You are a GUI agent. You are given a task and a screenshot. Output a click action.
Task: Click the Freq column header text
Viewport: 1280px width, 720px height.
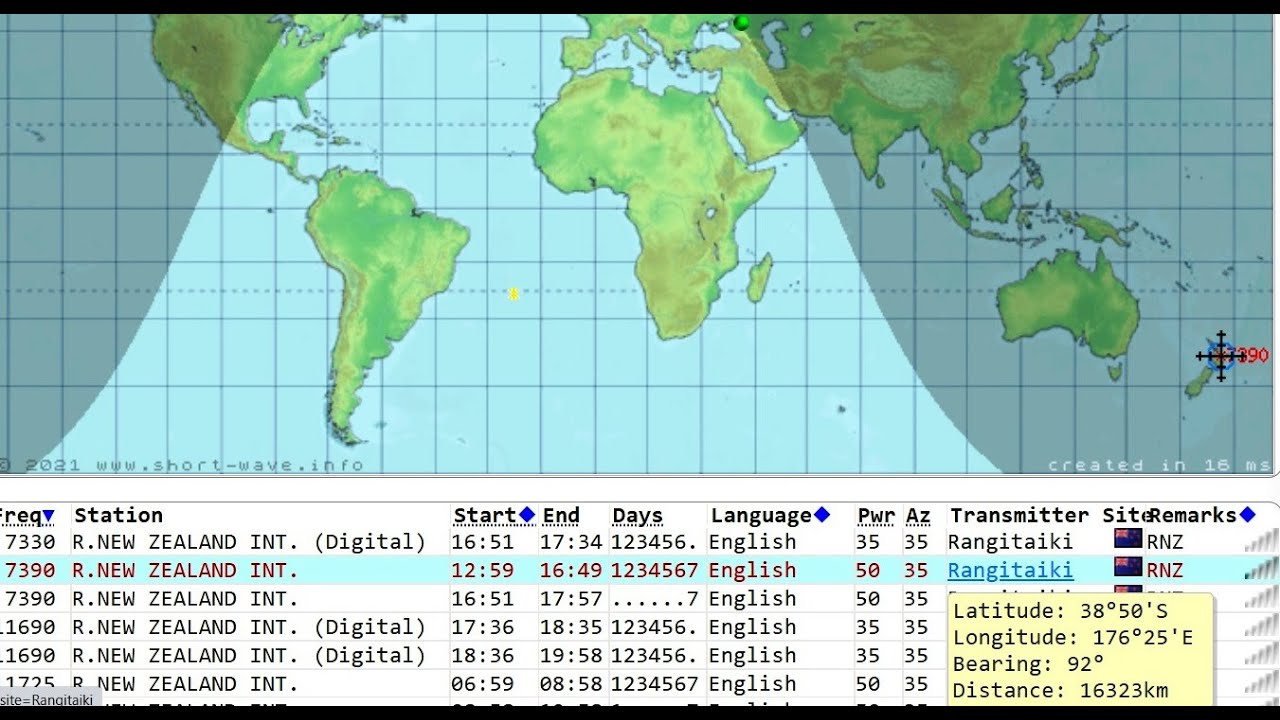coord(20,515)
